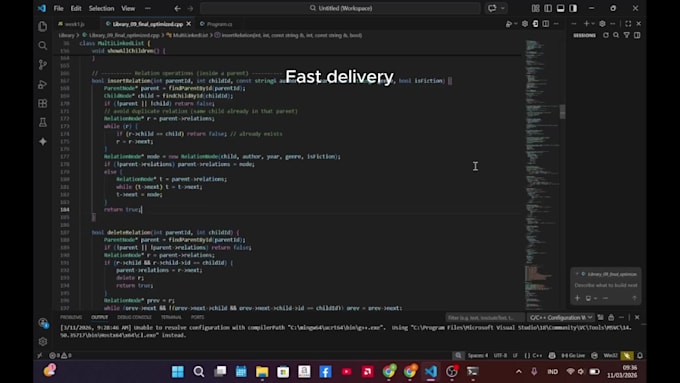Send the chat message arrow
The height and width of the screenshot is (383, 680).
coord(634,298)
